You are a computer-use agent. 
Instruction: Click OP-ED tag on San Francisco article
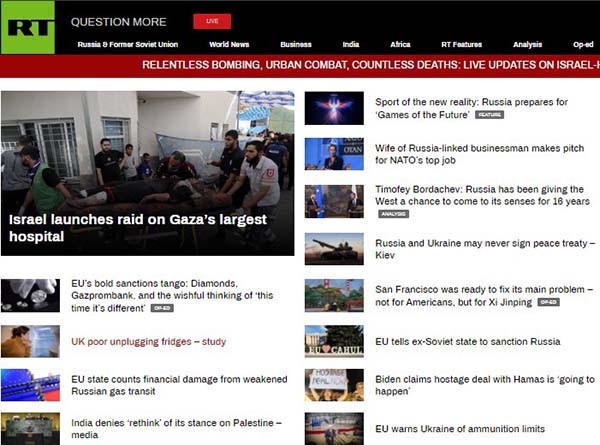click(548, 302)
